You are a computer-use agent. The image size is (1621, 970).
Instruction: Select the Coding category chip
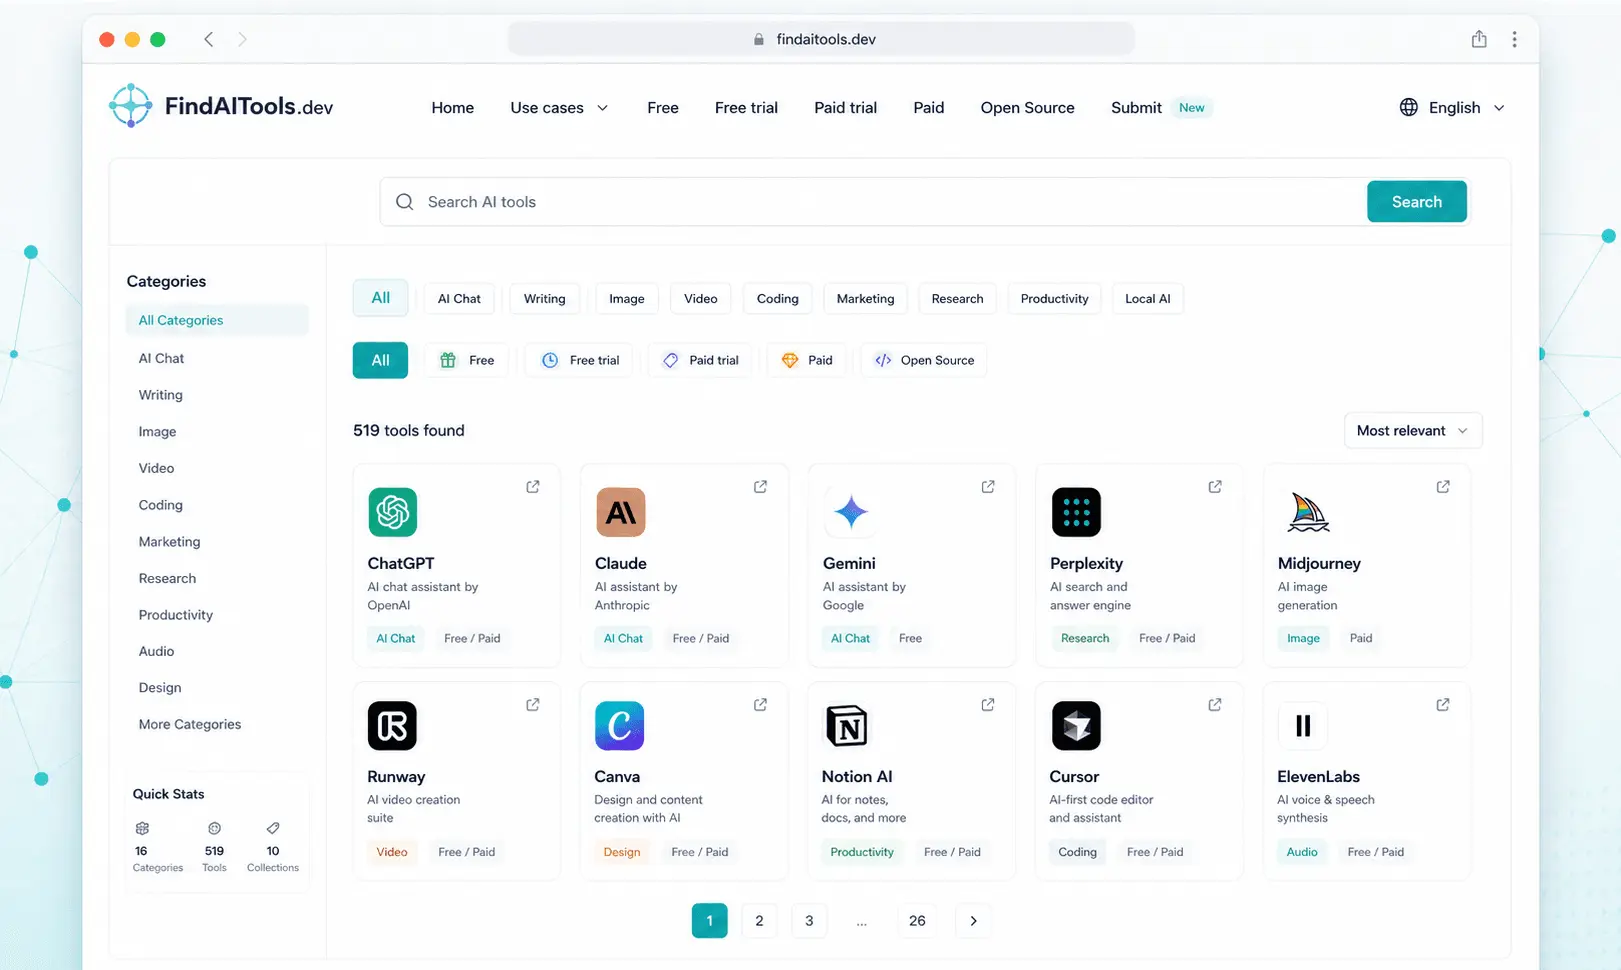[x=777, y=298]
